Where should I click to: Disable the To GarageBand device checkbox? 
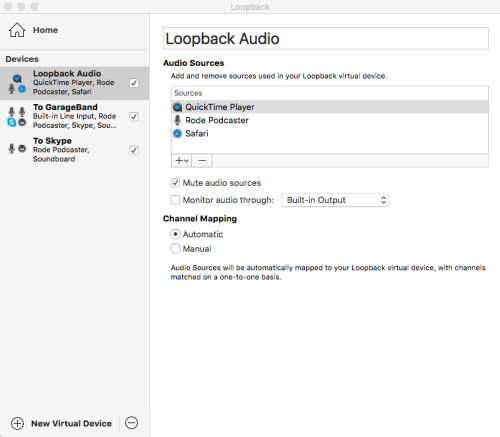pyautogui.click(x=134, y=117)
